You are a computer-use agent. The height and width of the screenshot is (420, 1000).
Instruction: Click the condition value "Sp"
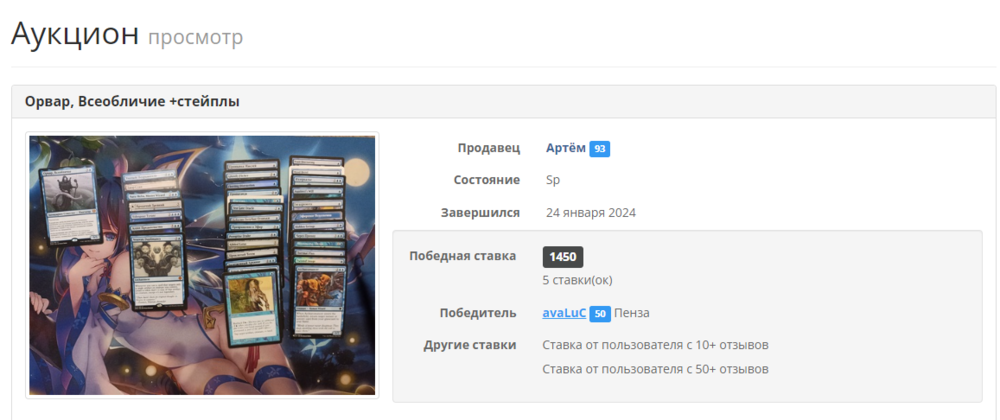pos(552,180)
